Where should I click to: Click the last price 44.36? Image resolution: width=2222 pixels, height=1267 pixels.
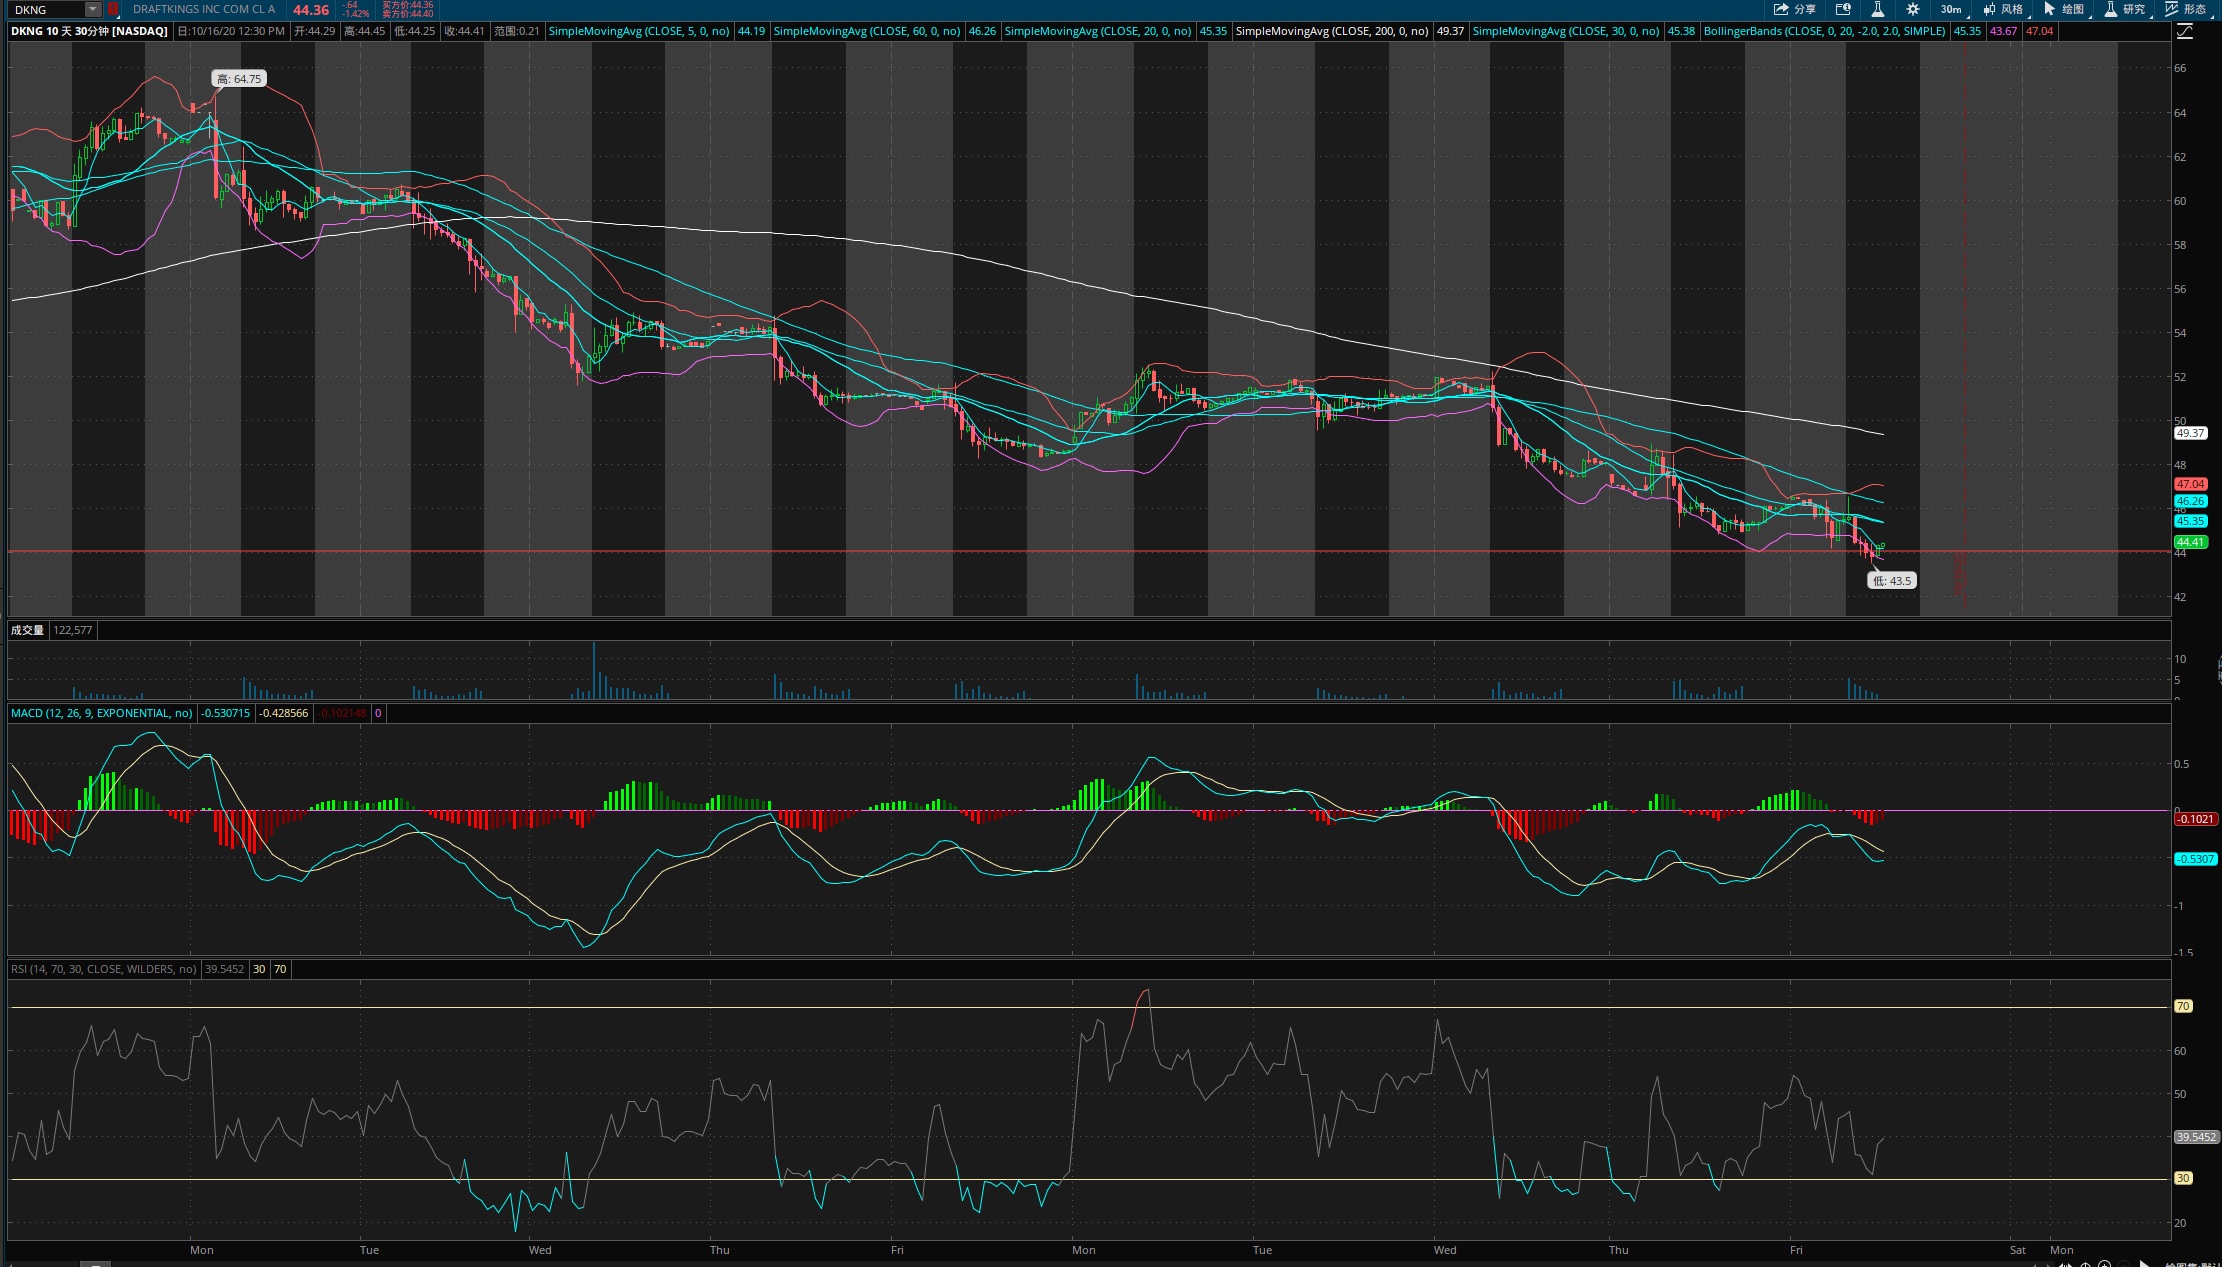point(311,9)
